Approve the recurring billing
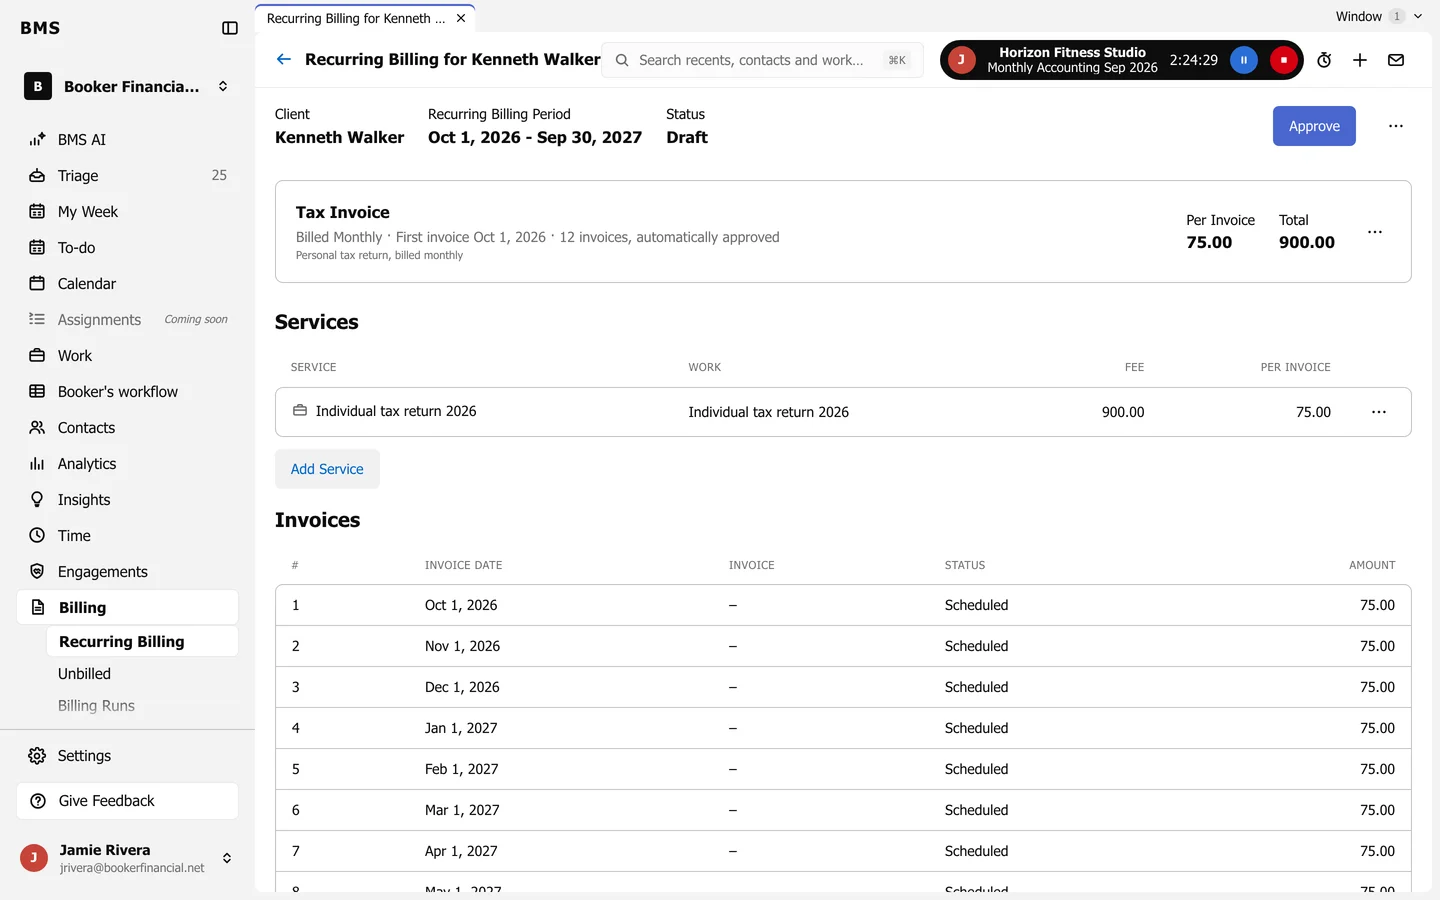 coord(1314,126)
